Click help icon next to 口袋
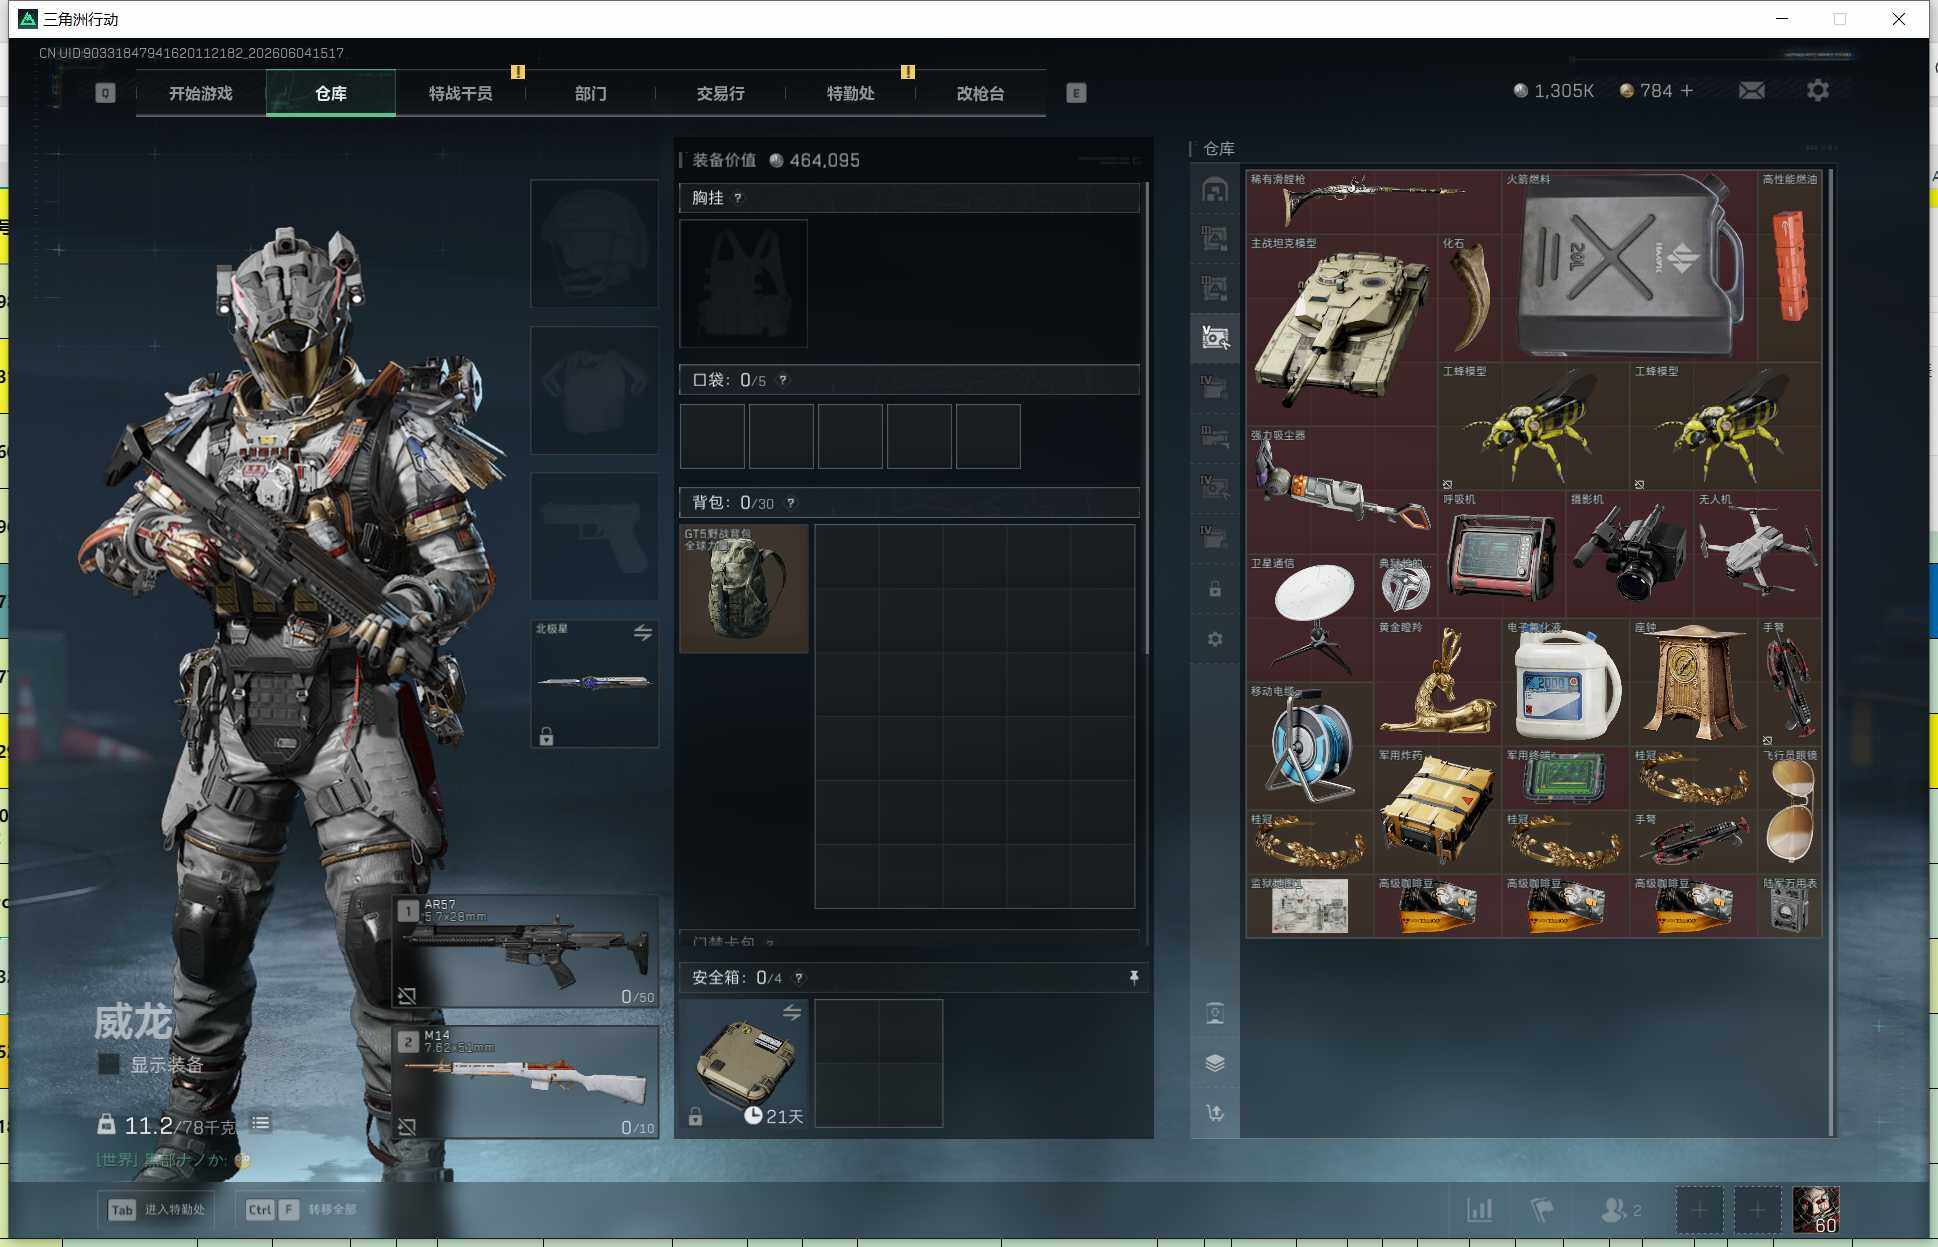Viewport: 1938px width, 1247px height. coord(783,380)
